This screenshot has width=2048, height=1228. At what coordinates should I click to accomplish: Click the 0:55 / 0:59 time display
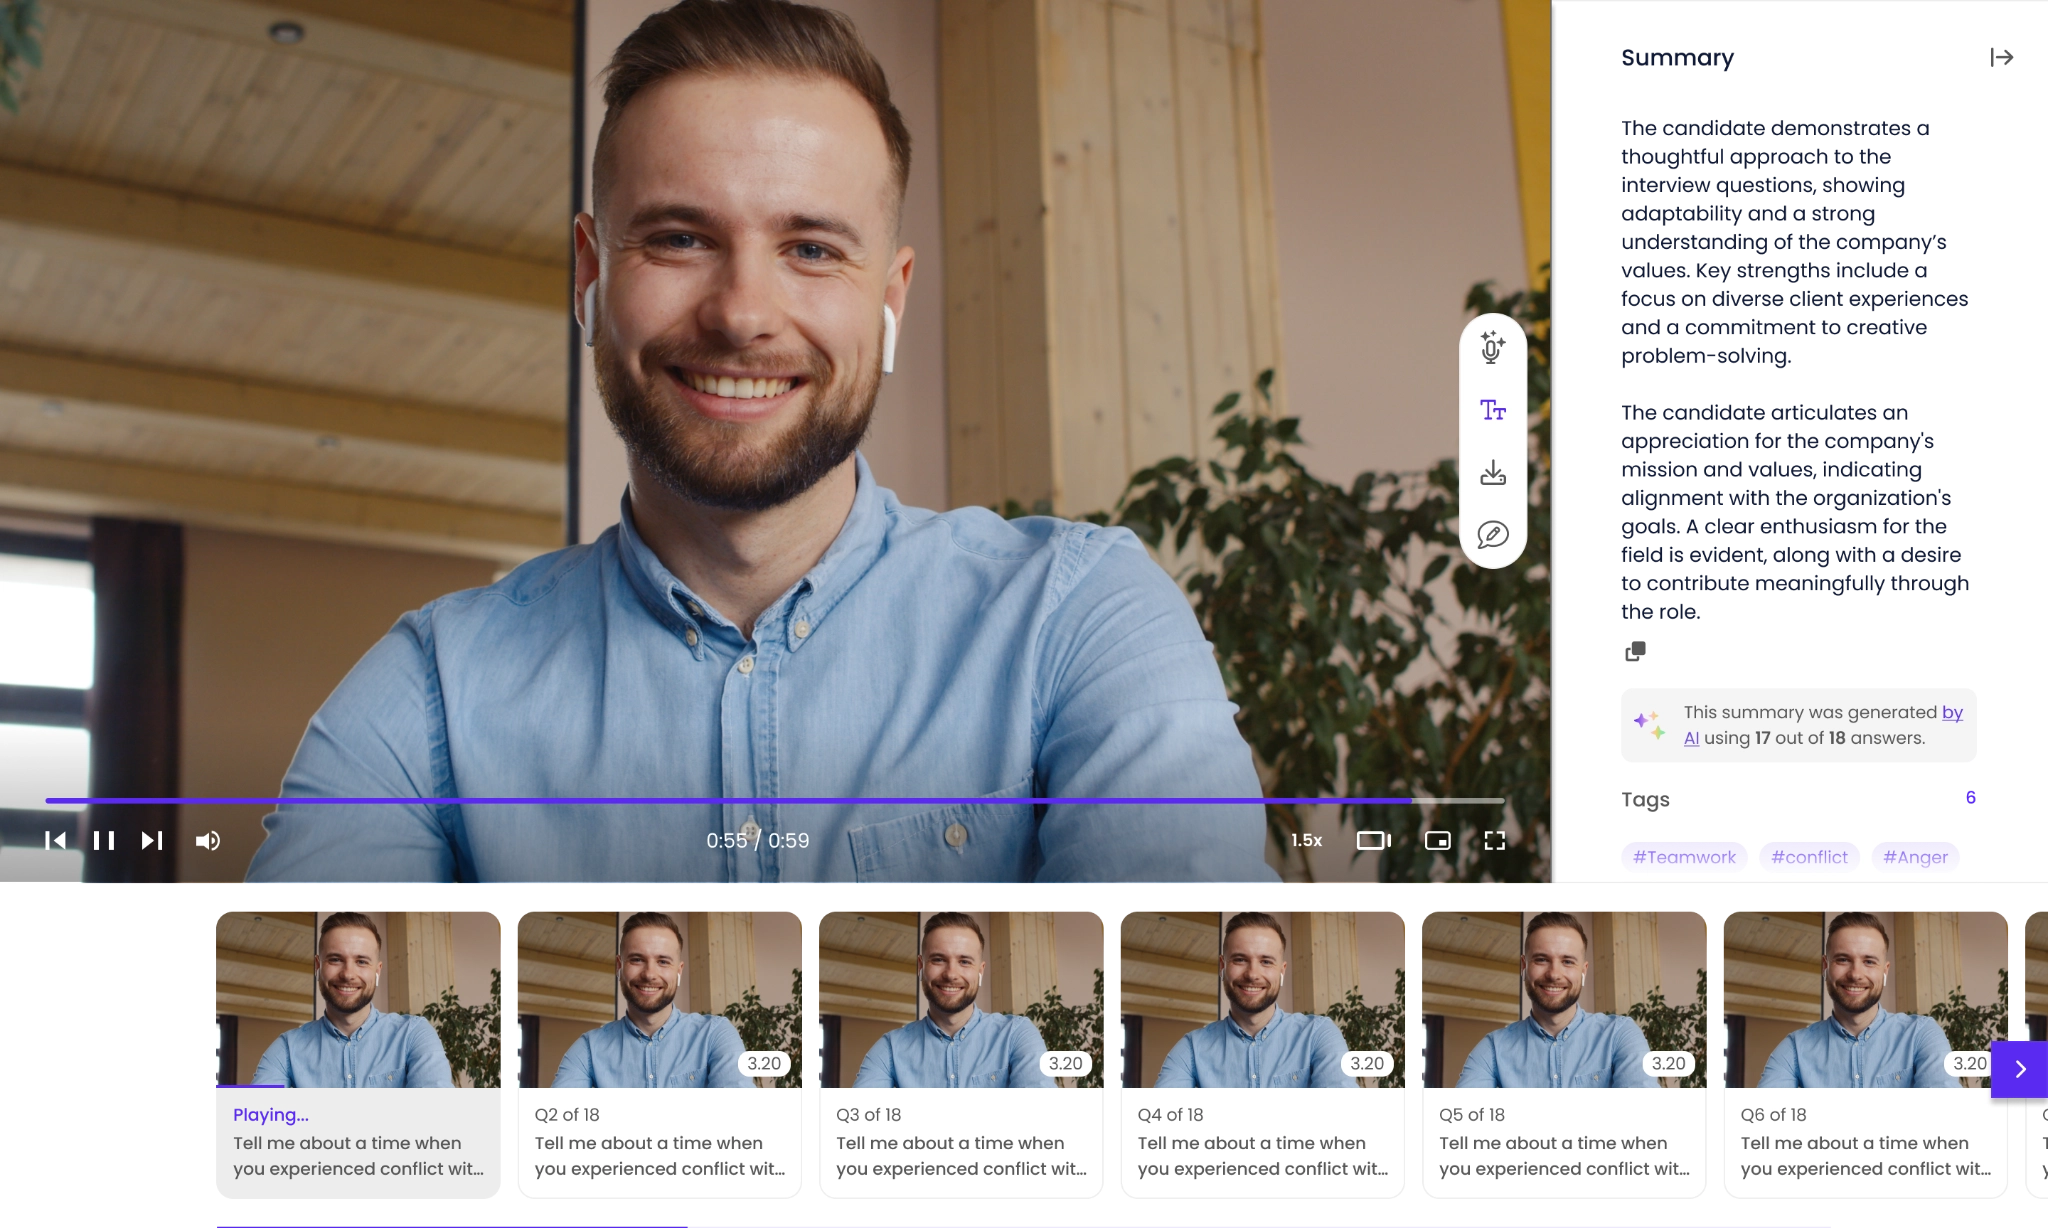(758, 841)
